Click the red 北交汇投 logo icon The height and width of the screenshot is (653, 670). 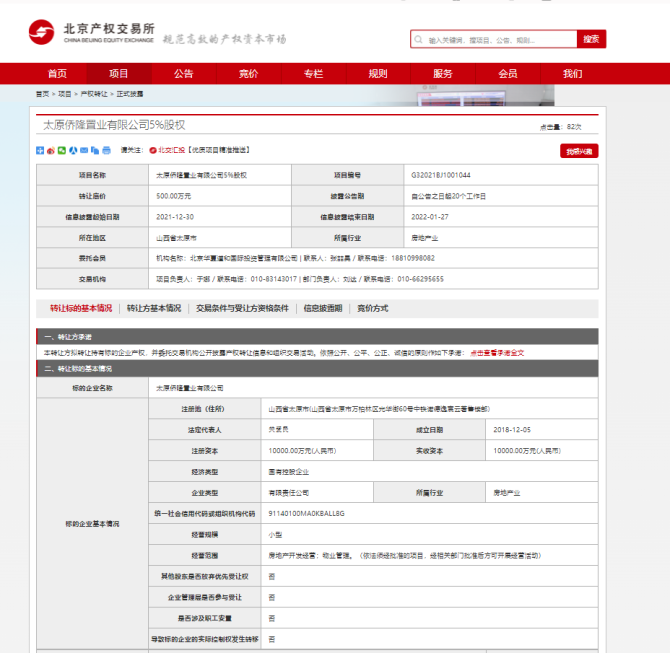[153, 150]
